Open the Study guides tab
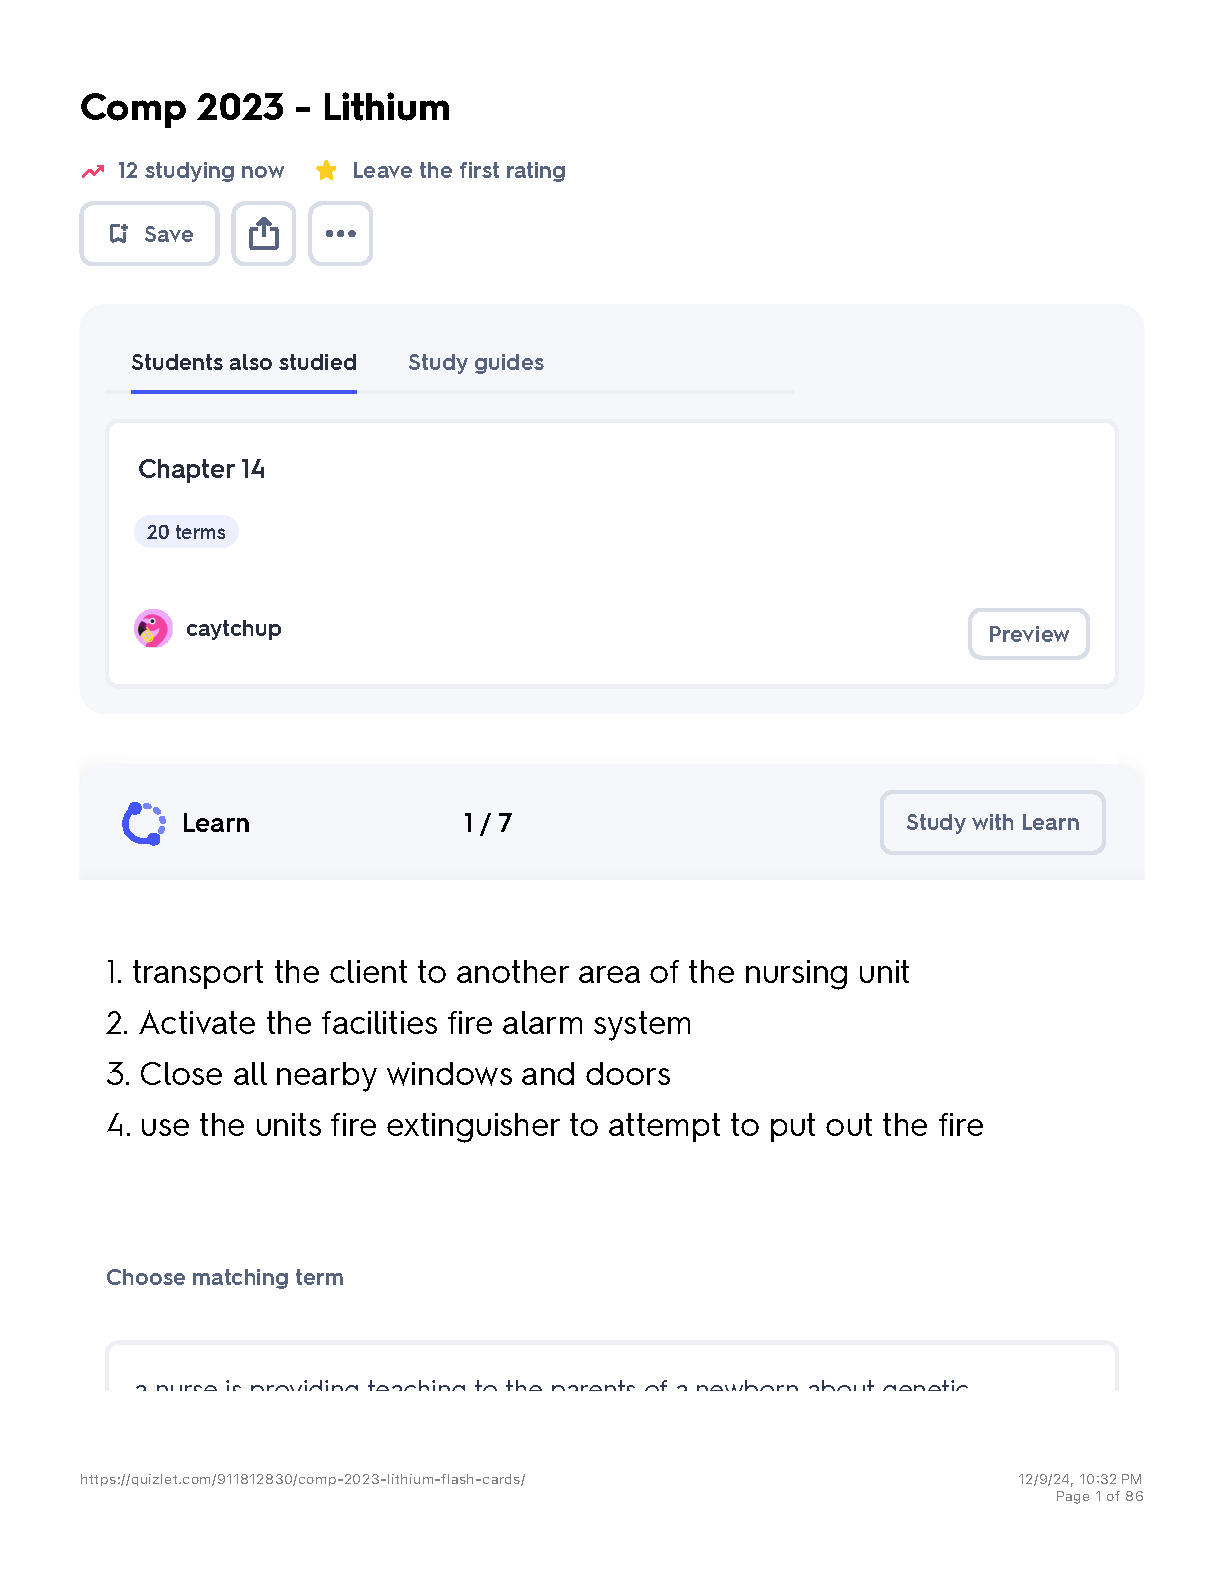 [x=476, y=362]
